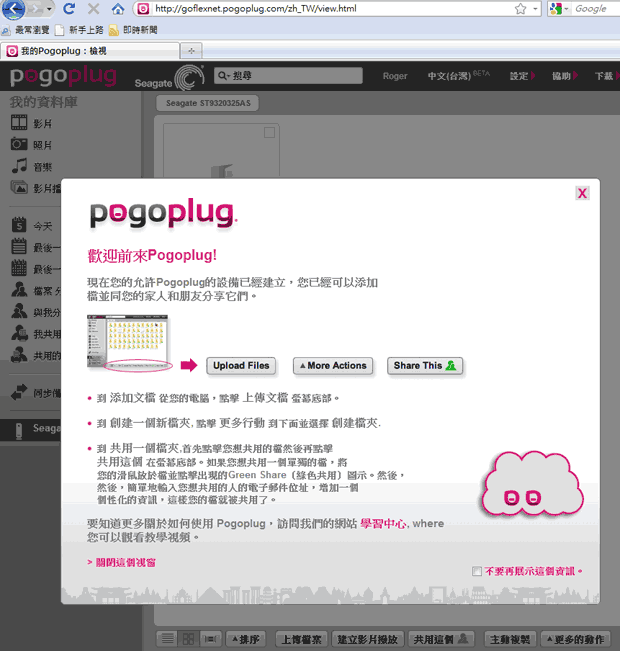This screenshot has height=651, width=620.
Task: Click the 搜尋 search field
Action: coord(290,76)
